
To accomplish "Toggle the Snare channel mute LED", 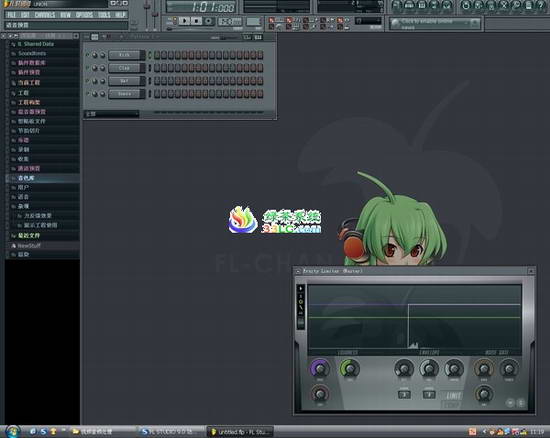I will click(x=87, y=94).
